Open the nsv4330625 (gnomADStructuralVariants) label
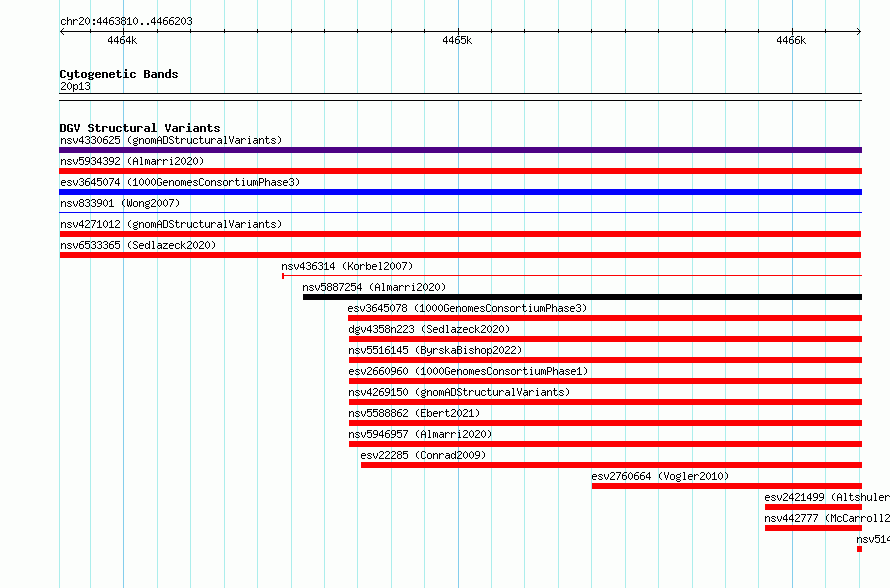890x588 pixels. click(x=171, y=140)
